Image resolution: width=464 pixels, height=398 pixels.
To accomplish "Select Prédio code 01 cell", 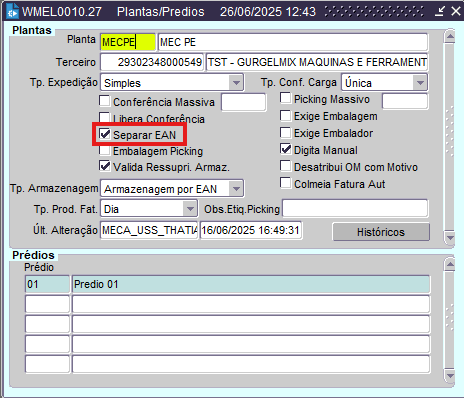I will [47, 284].
